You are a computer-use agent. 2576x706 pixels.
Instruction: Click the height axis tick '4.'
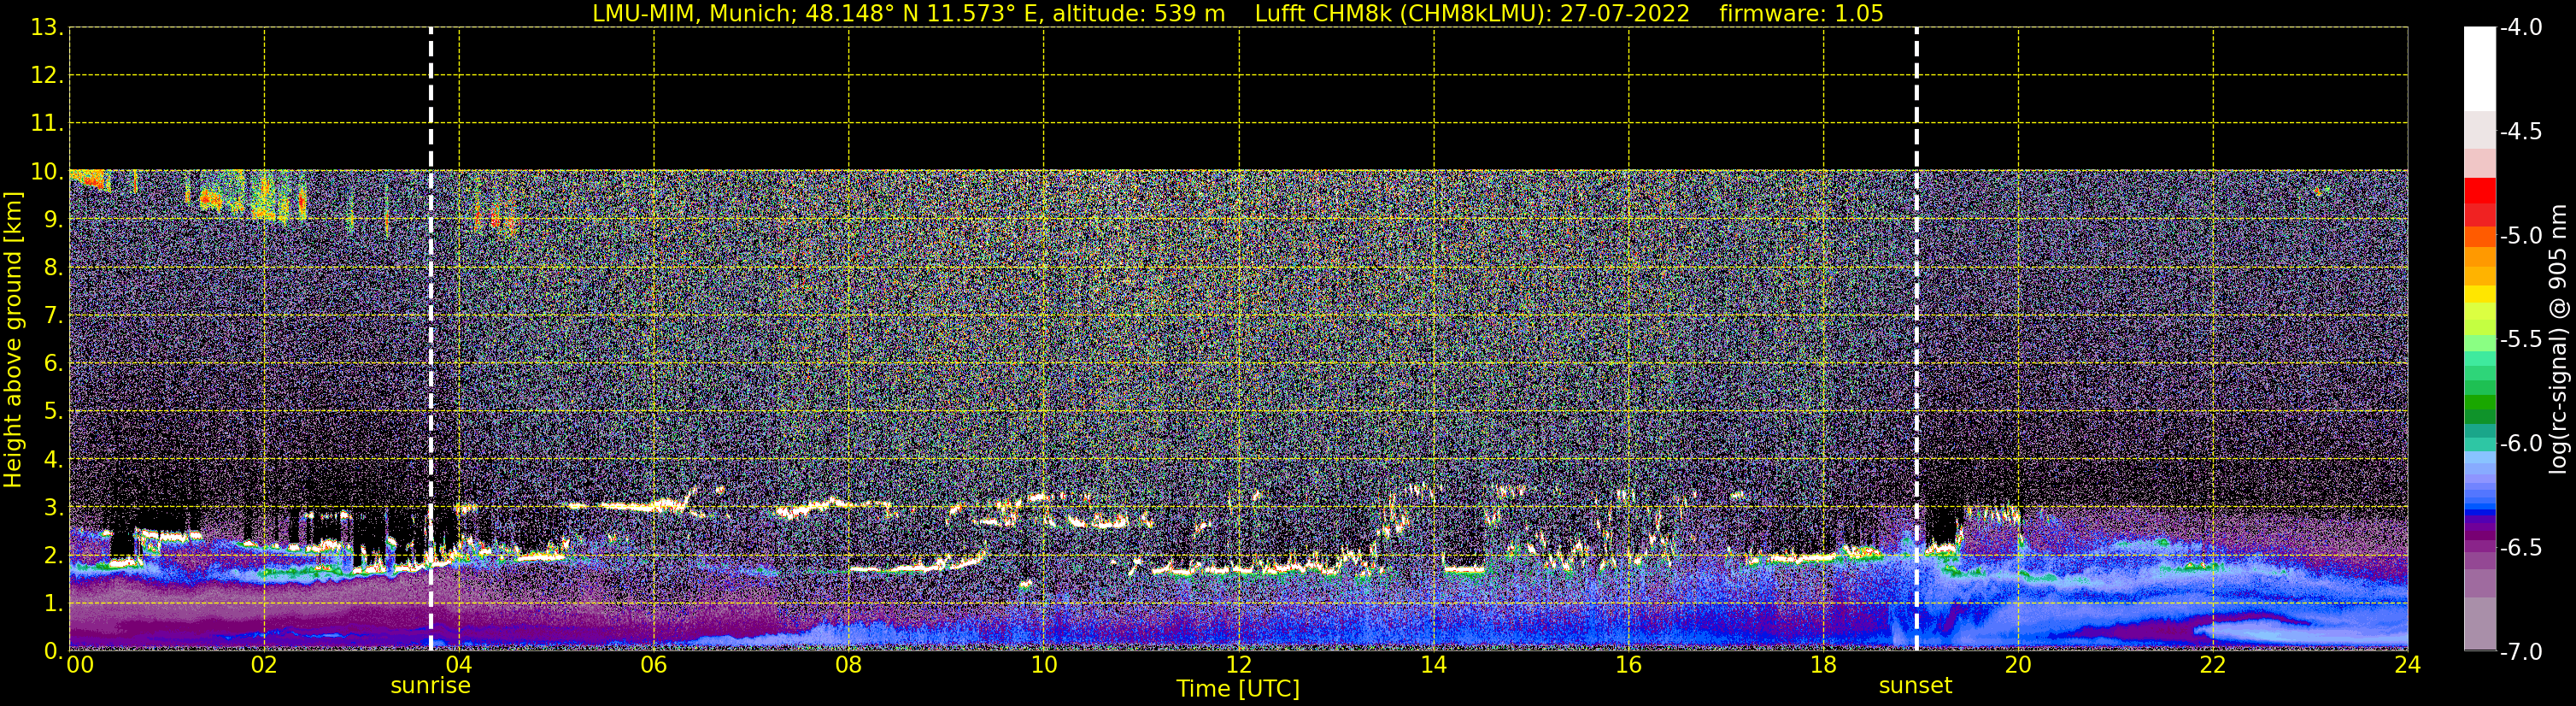click(x=54, y=460)
